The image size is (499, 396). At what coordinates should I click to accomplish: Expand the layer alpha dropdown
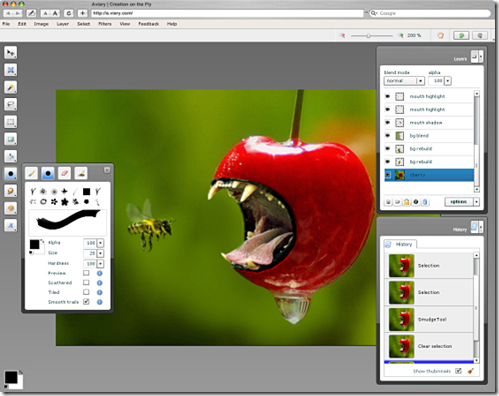[x=448, y=81]
